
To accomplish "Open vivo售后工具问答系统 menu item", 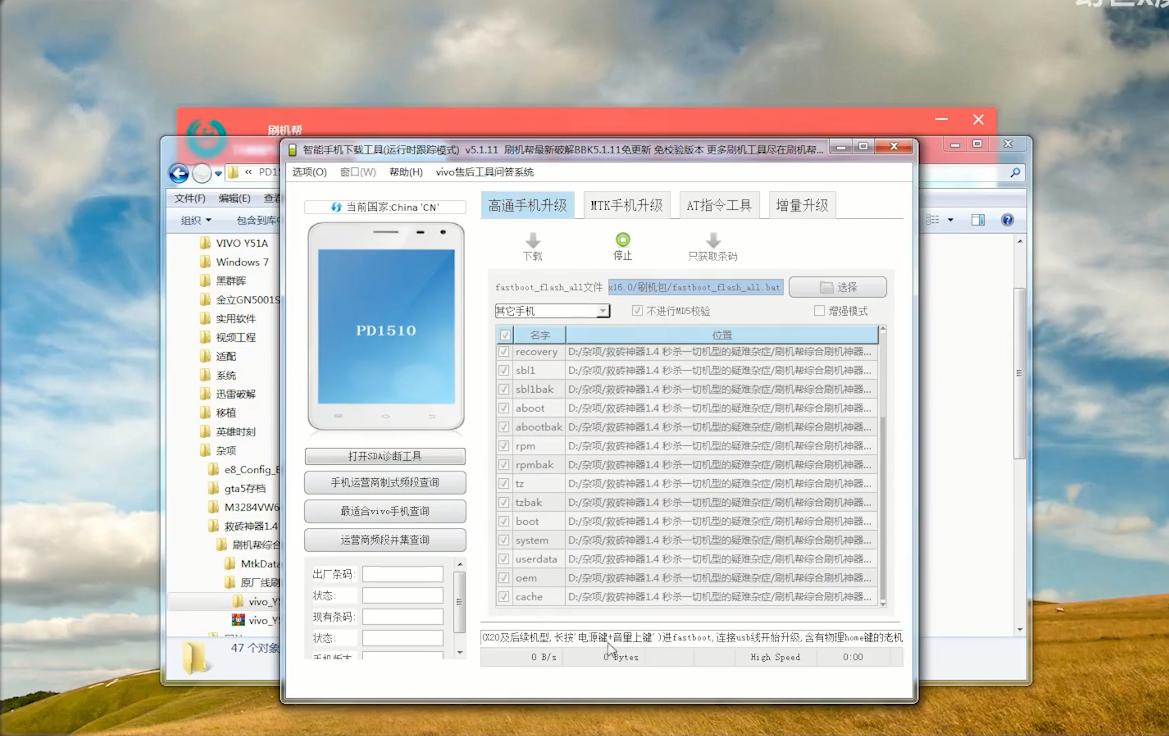I will click(x=485, y=172).
